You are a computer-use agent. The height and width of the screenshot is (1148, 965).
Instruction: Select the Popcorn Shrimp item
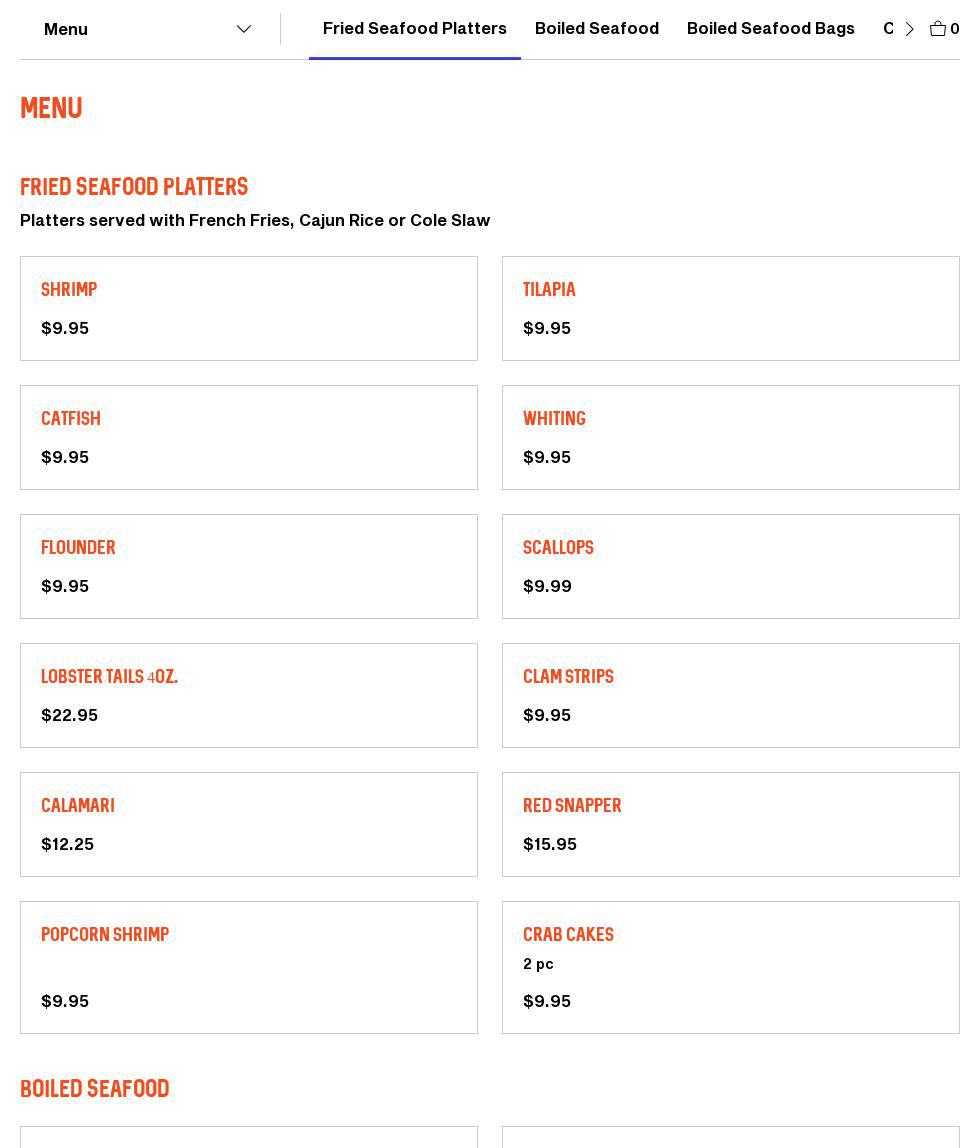click(x=248, y=967)
